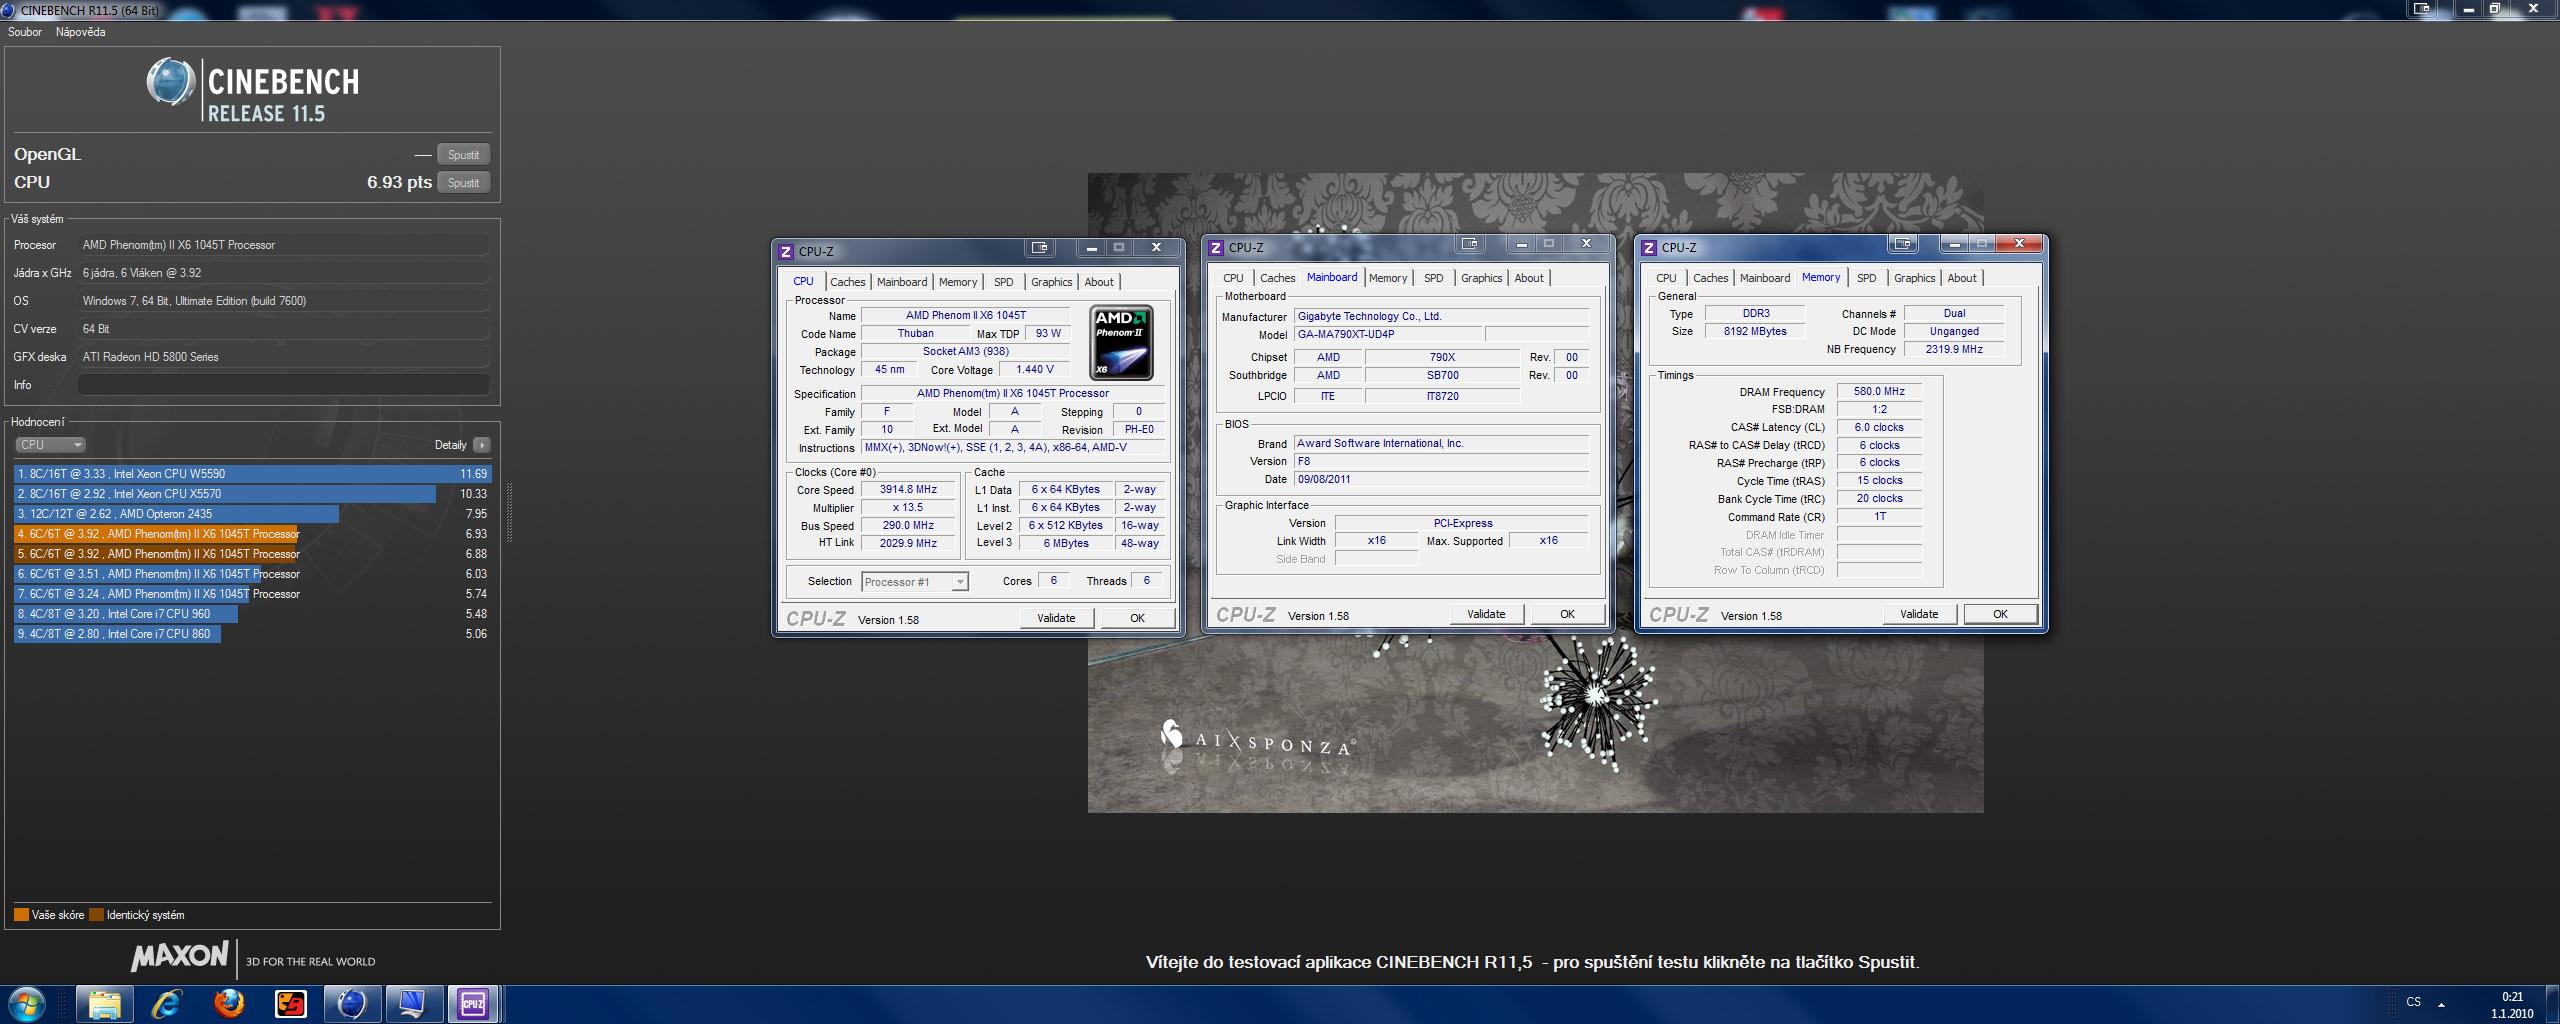Screen dimensions: 2560x1024
Task: Select ranking row Intel Xeon CPU W5590
Action: pos(252,474)
